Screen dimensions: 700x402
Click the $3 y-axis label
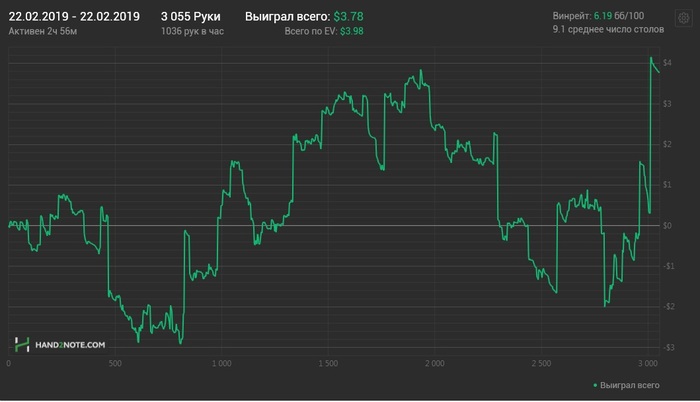(x=667, y=104)
